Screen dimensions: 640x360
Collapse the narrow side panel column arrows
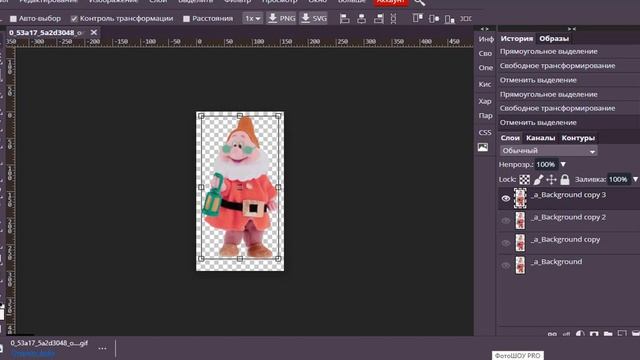pos(484,29)
